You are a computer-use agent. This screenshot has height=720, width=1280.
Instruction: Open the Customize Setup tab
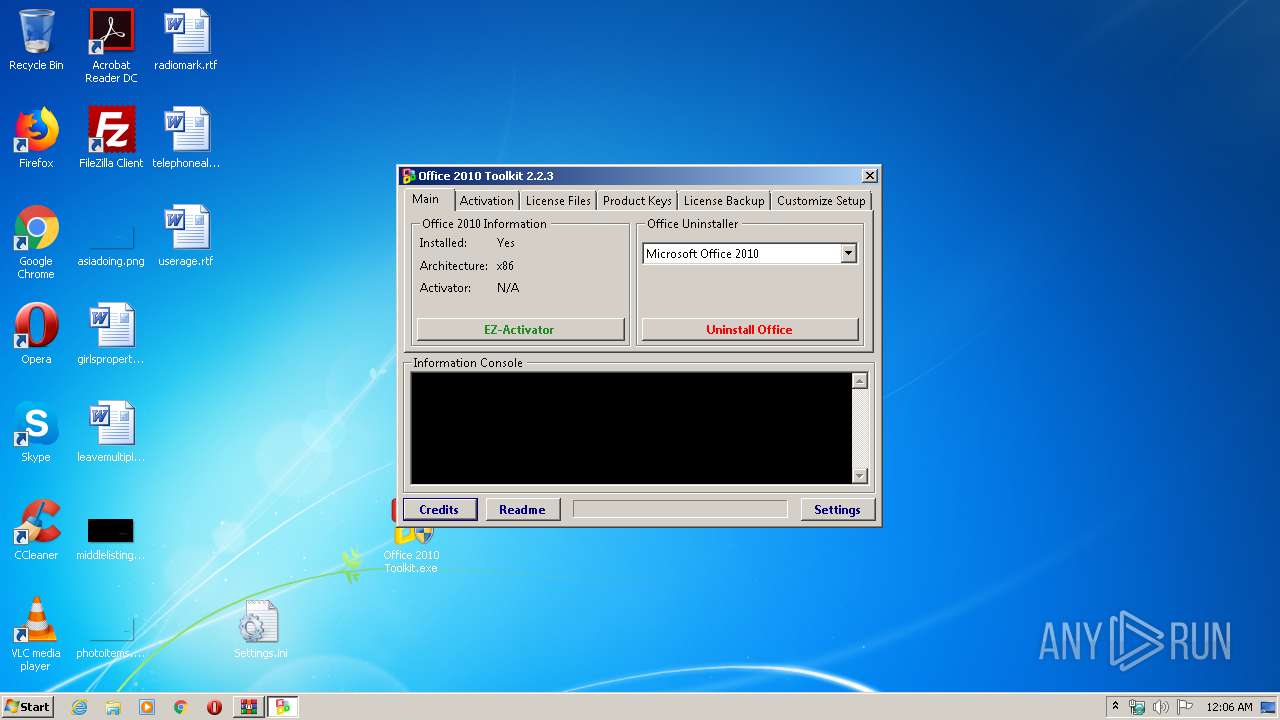pos(821,200)
